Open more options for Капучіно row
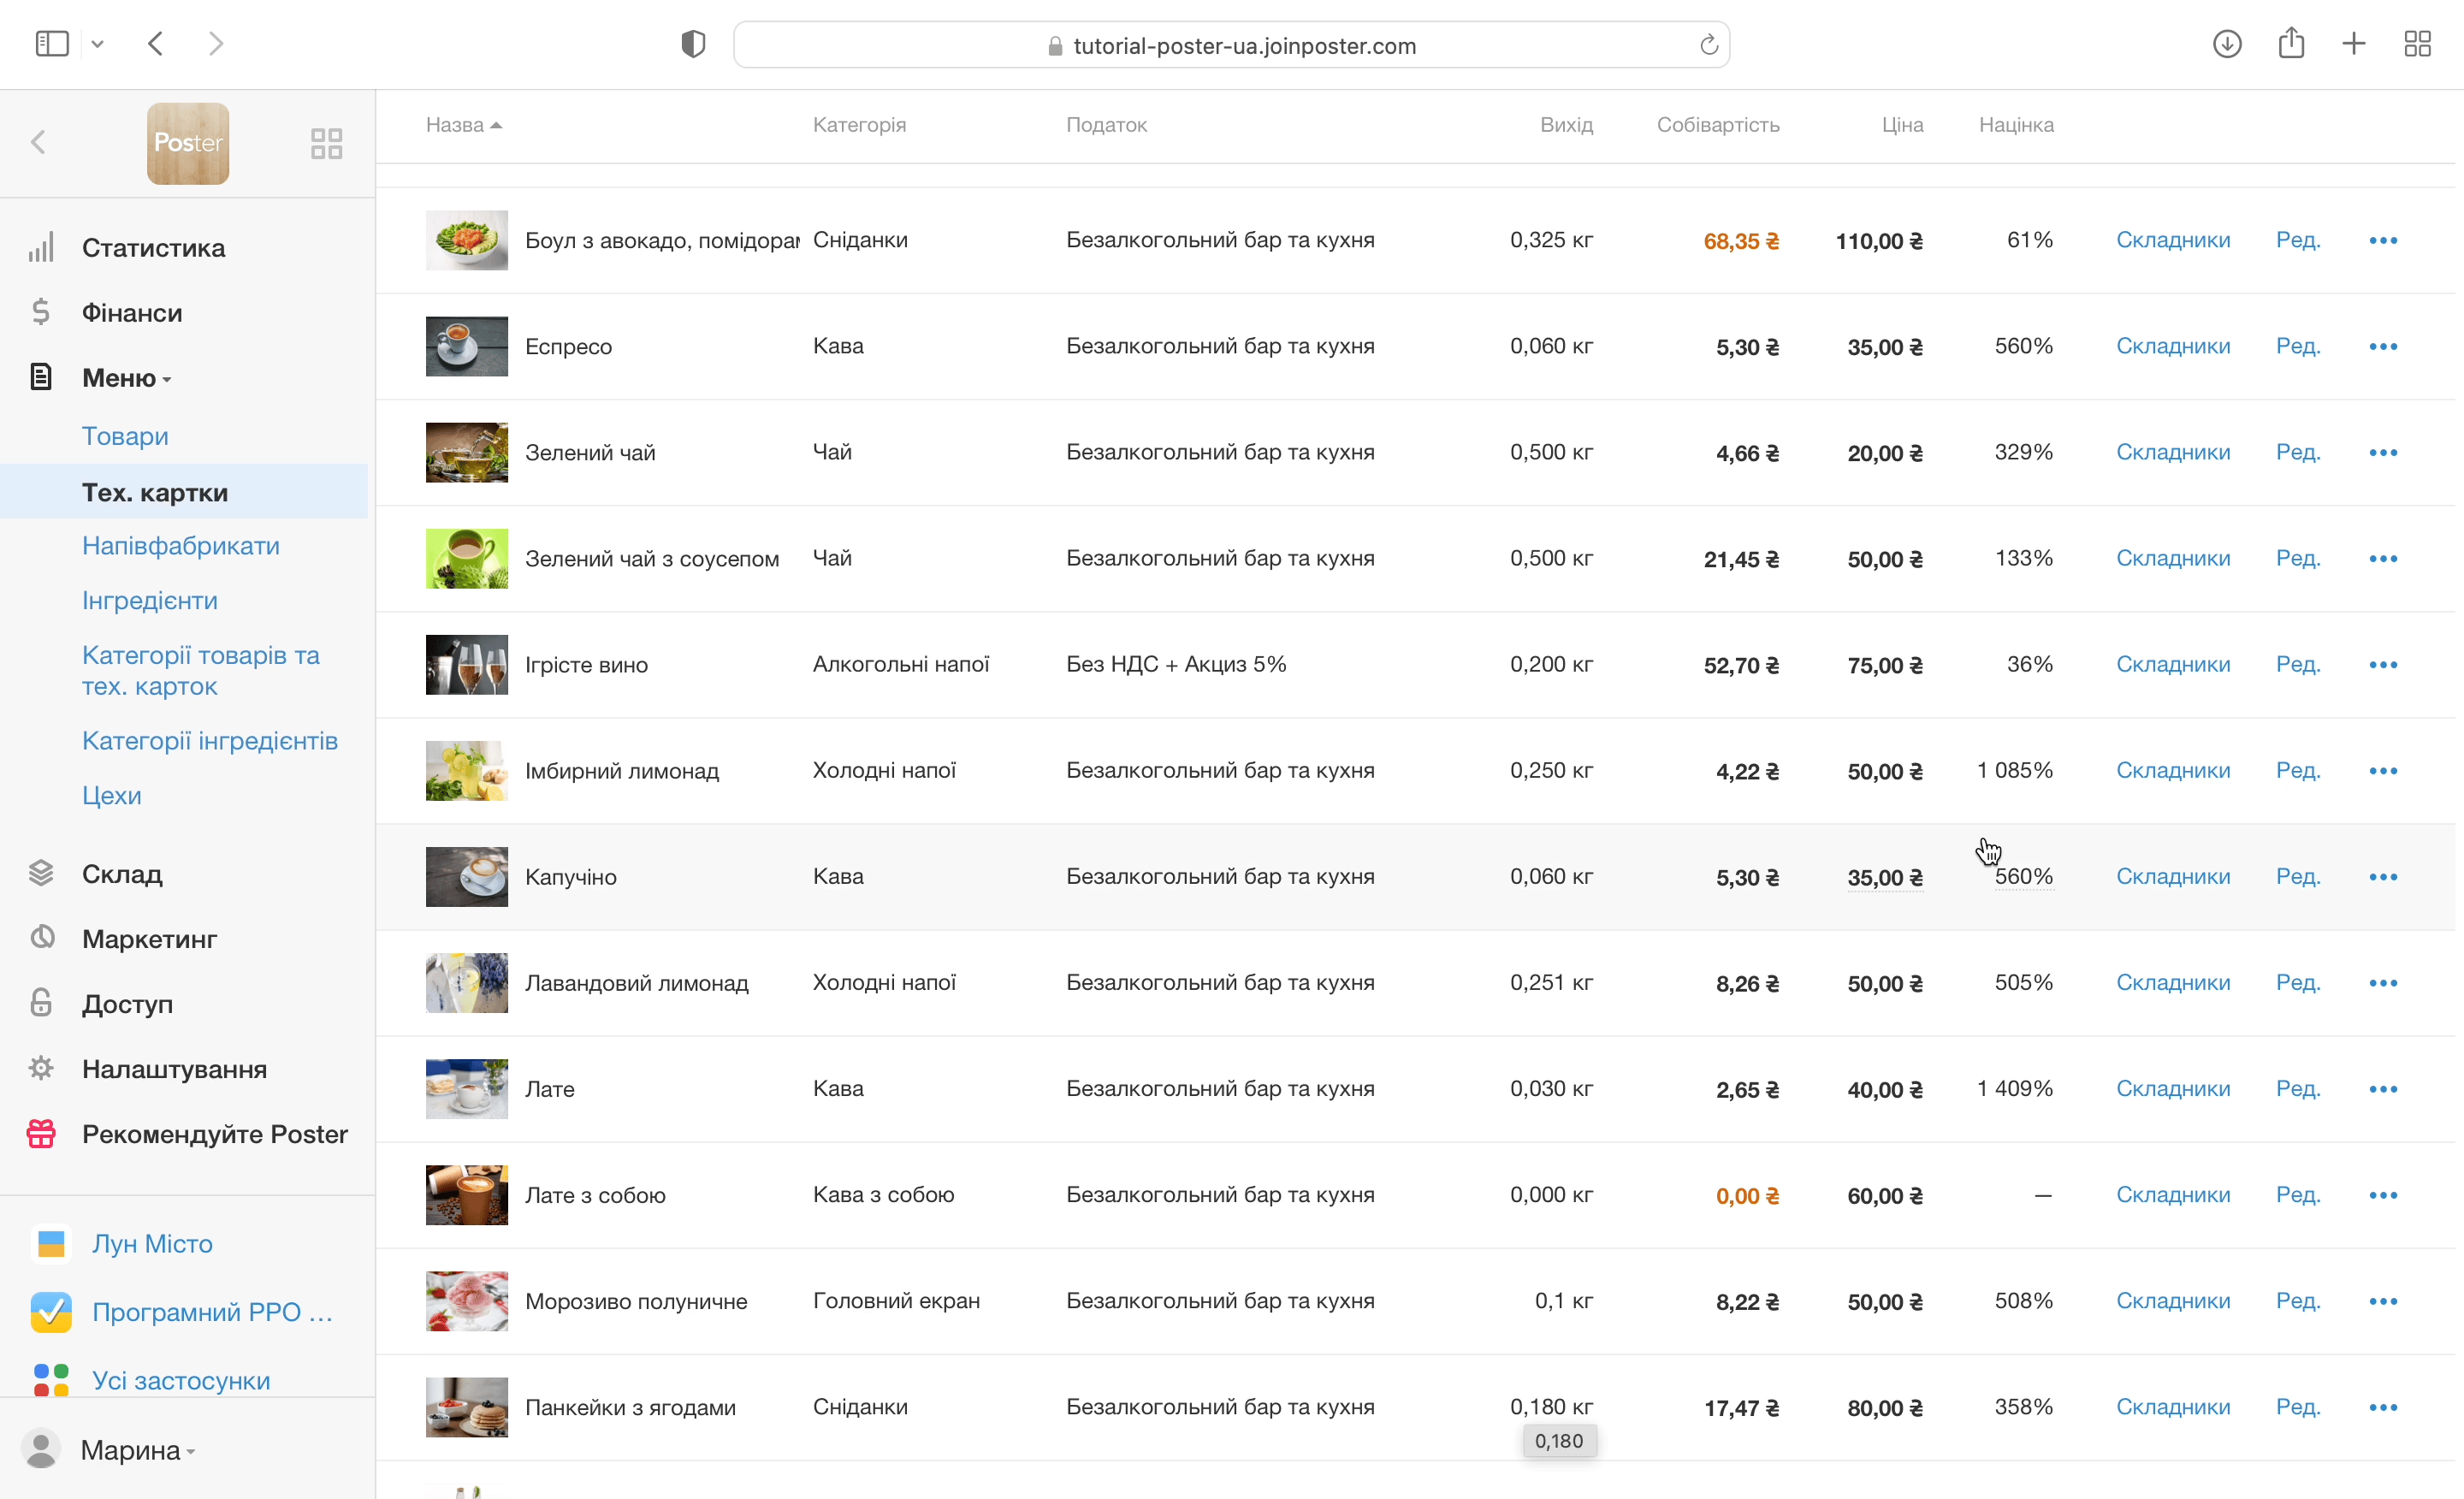 [x=2383, y=877]
